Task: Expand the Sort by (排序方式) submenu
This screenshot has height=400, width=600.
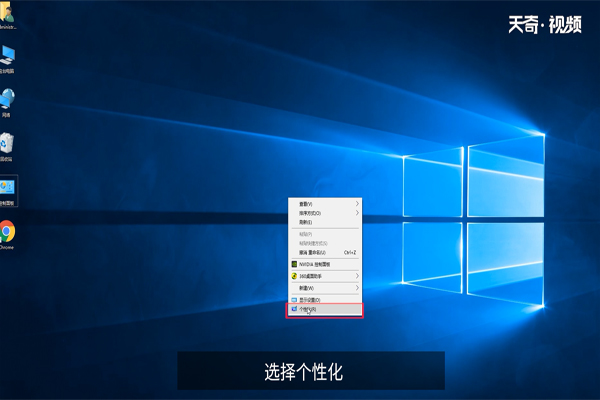Action: coord(324,213)
